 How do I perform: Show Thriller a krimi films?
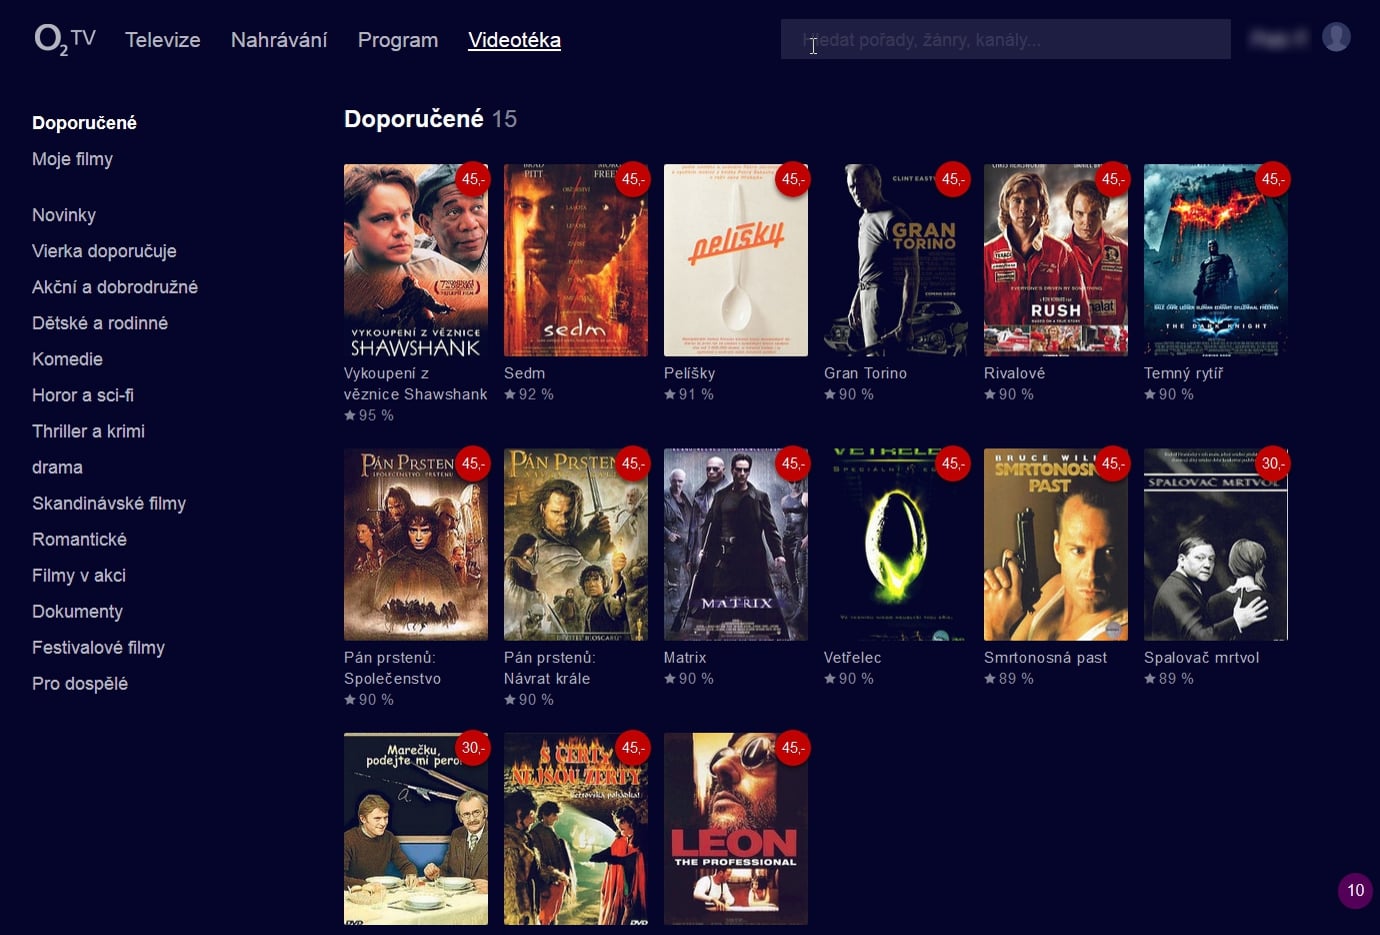88,431
